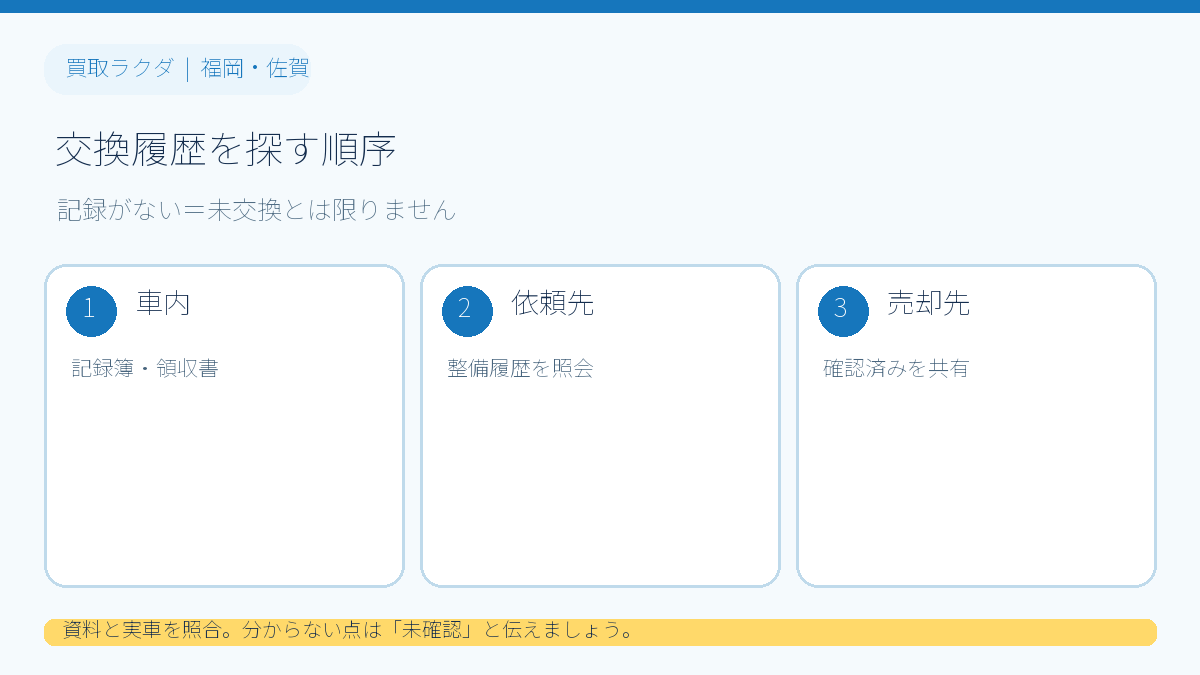
Task: Click the number 2 circle badge
Action: [x=467, y=311]
